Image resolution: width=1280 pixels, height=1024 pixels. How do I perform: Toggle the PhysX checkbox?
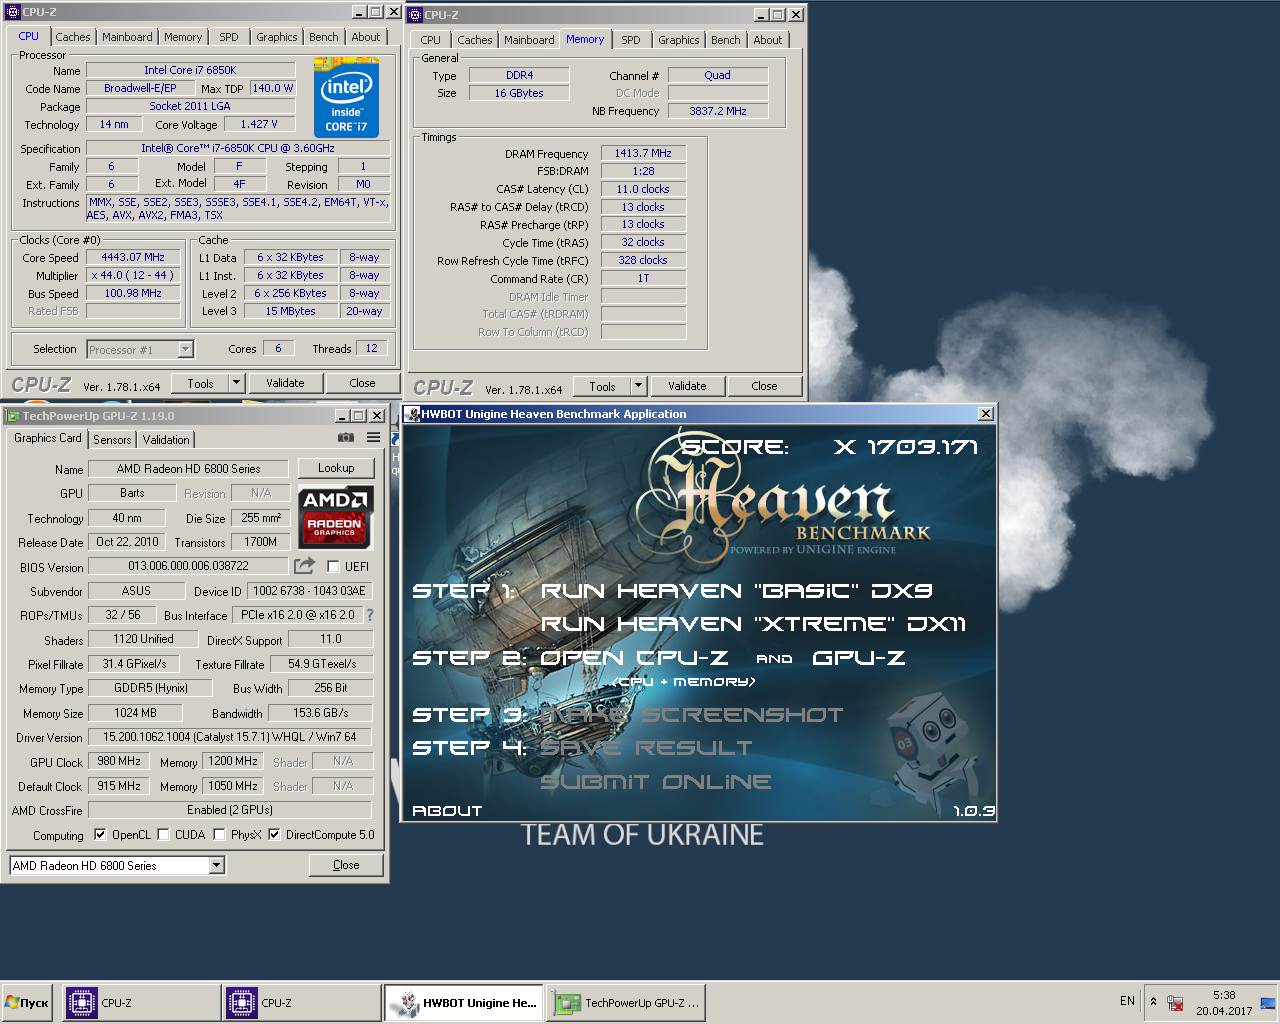(x=219, y=834)
